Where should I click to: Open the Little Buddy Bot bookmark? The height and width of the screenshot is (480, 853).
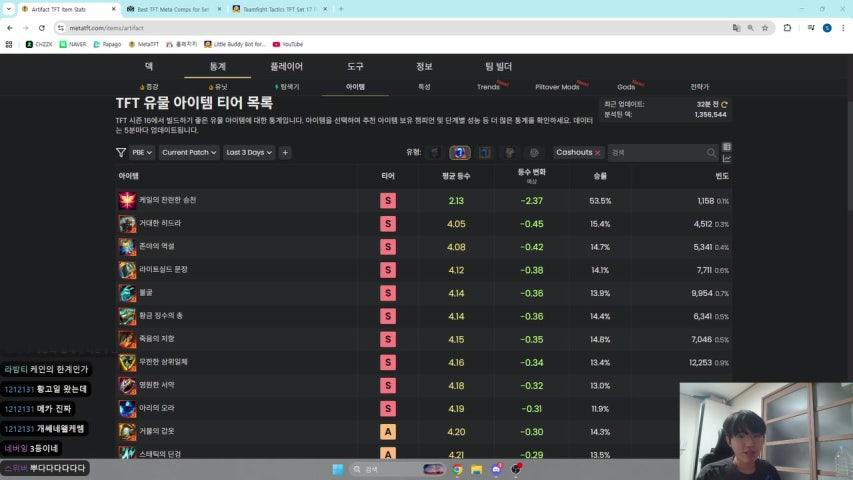coord(234,44)
